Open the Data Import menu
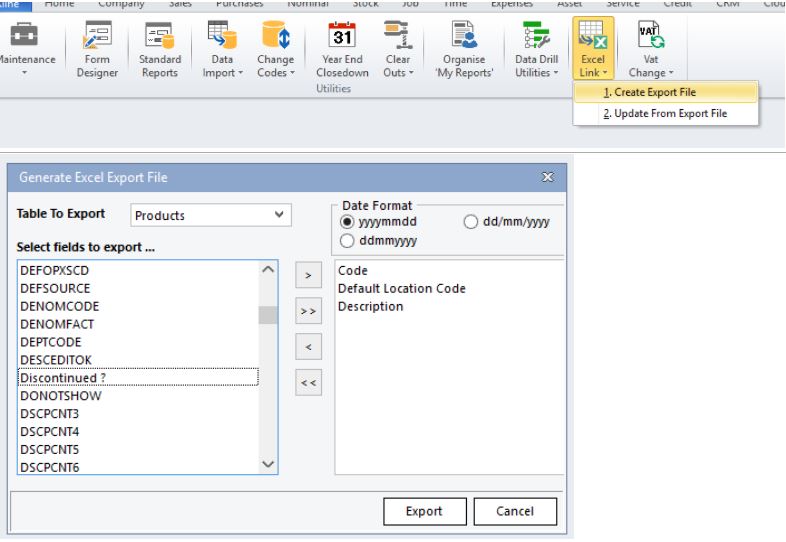 [222, 49]
